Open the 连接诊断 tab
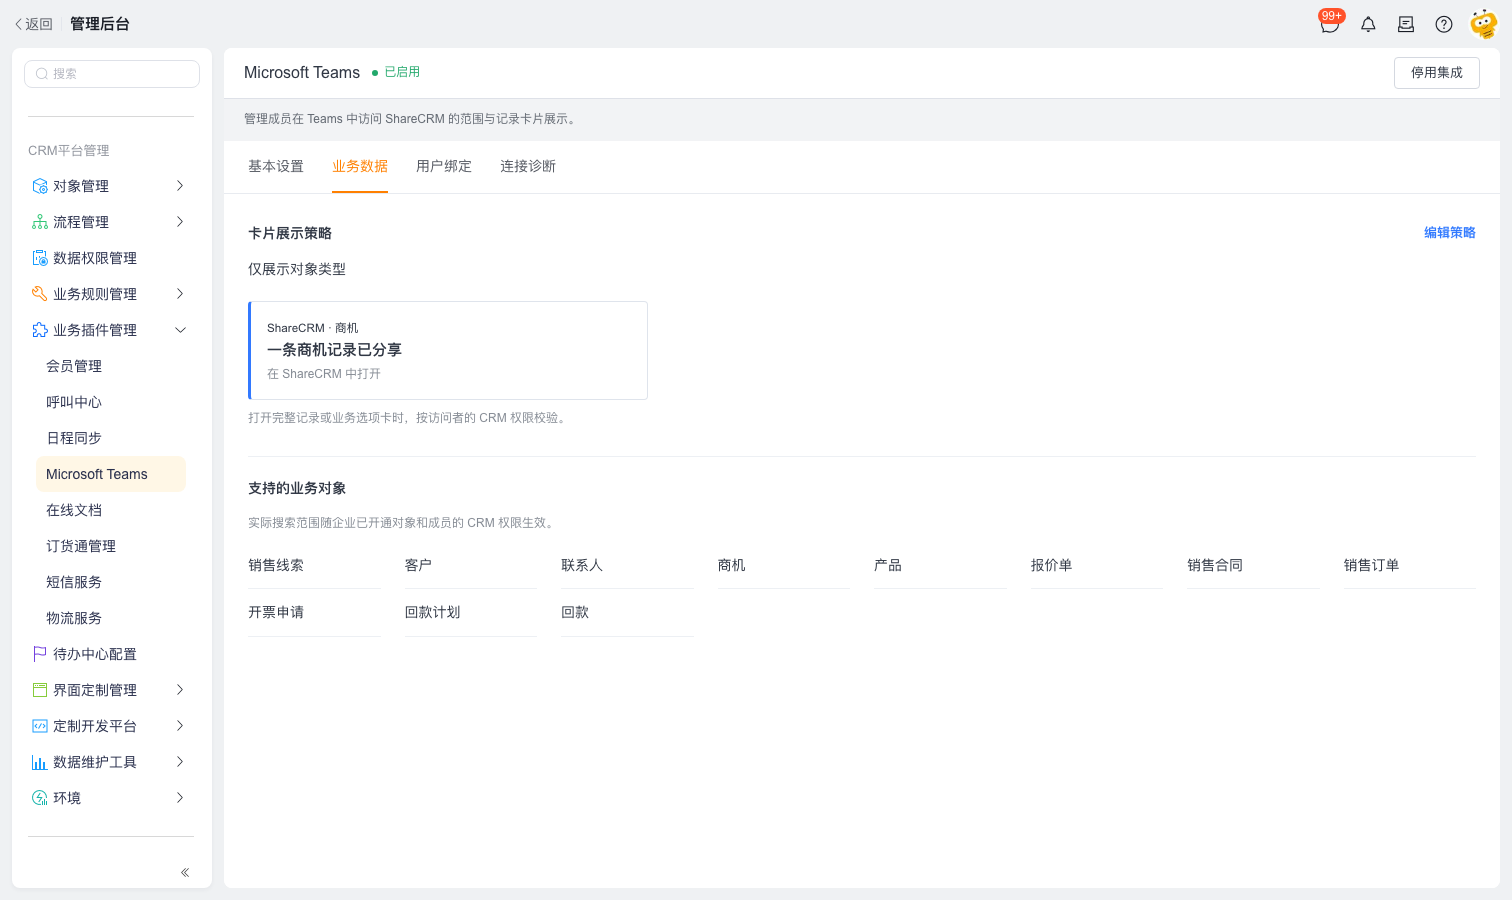The image size is (1512, 900). click(528, 166)
